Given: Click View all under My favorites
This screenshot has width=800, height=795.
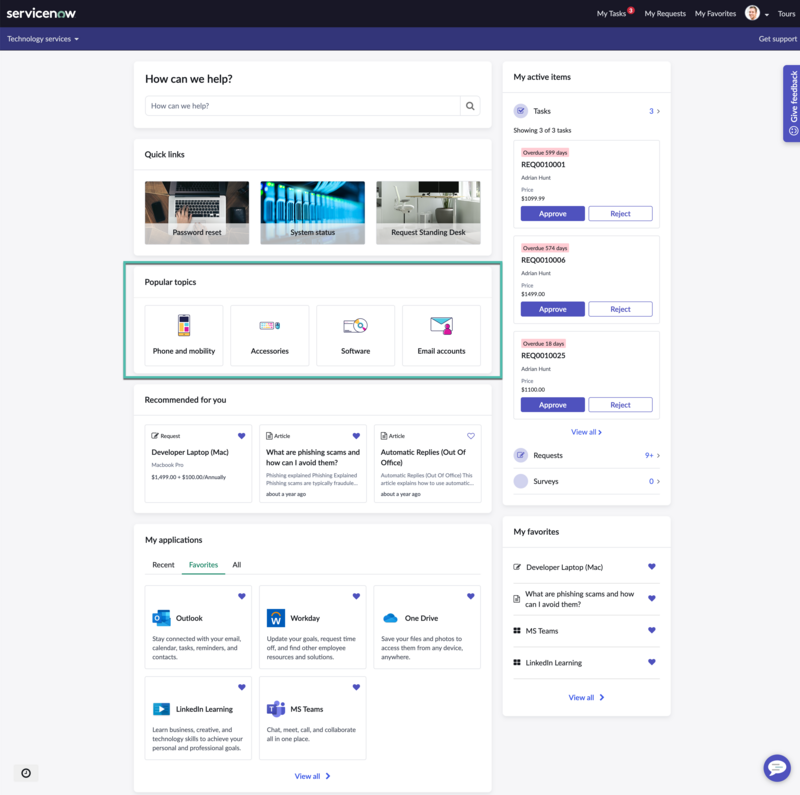Looking at the screenshot, I should click(x=586, y=698).
